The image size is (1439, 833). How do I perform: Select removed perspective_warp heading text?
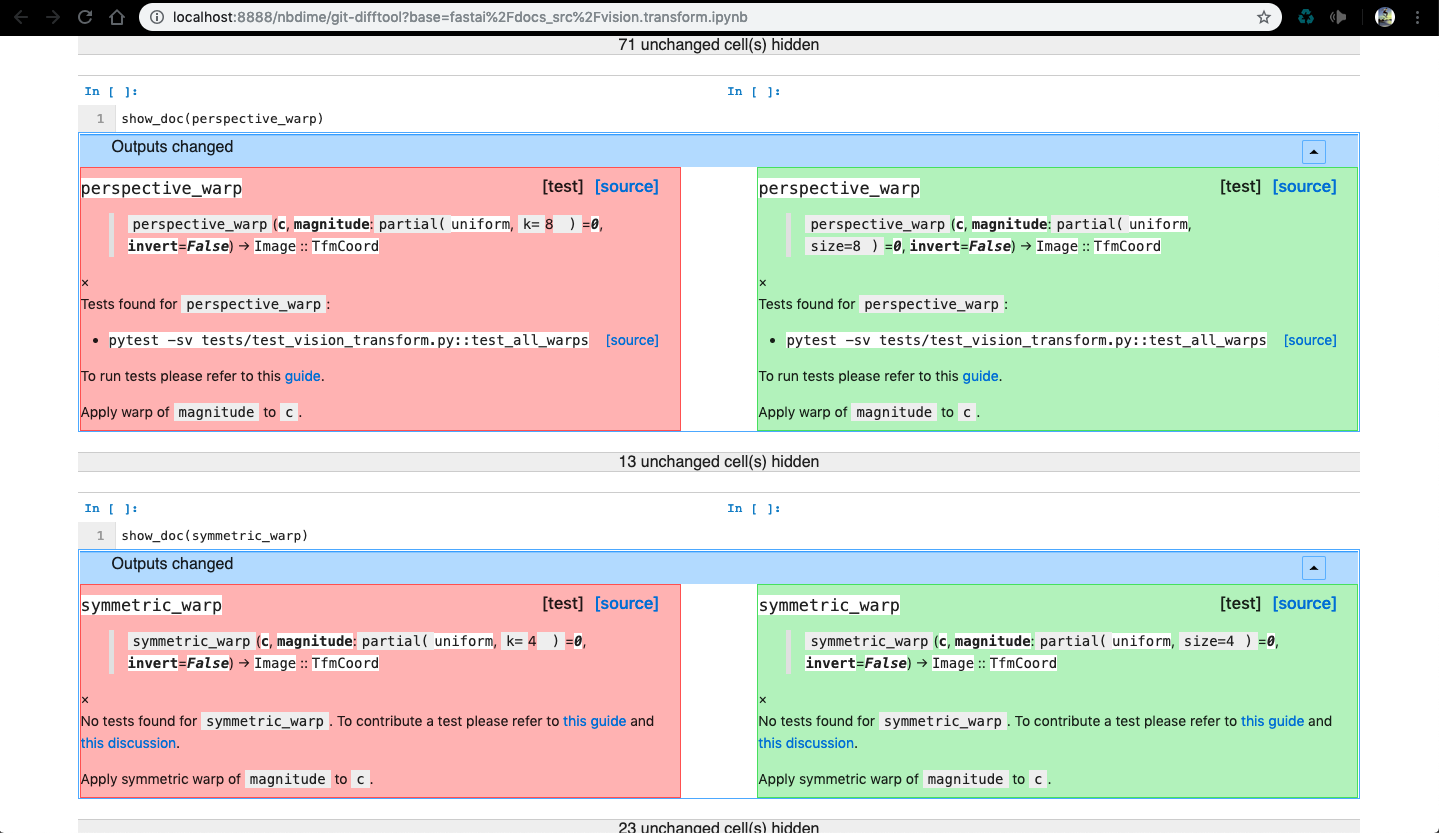[162, 188]
